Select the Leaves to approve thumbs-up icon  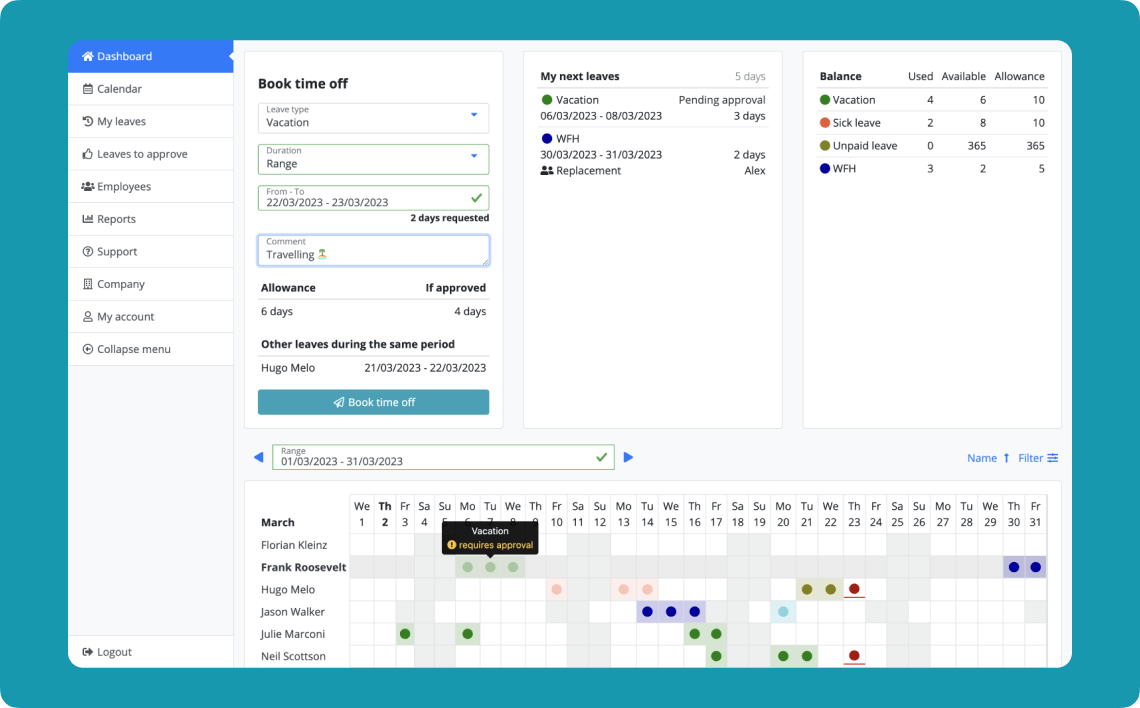point(88,153)
